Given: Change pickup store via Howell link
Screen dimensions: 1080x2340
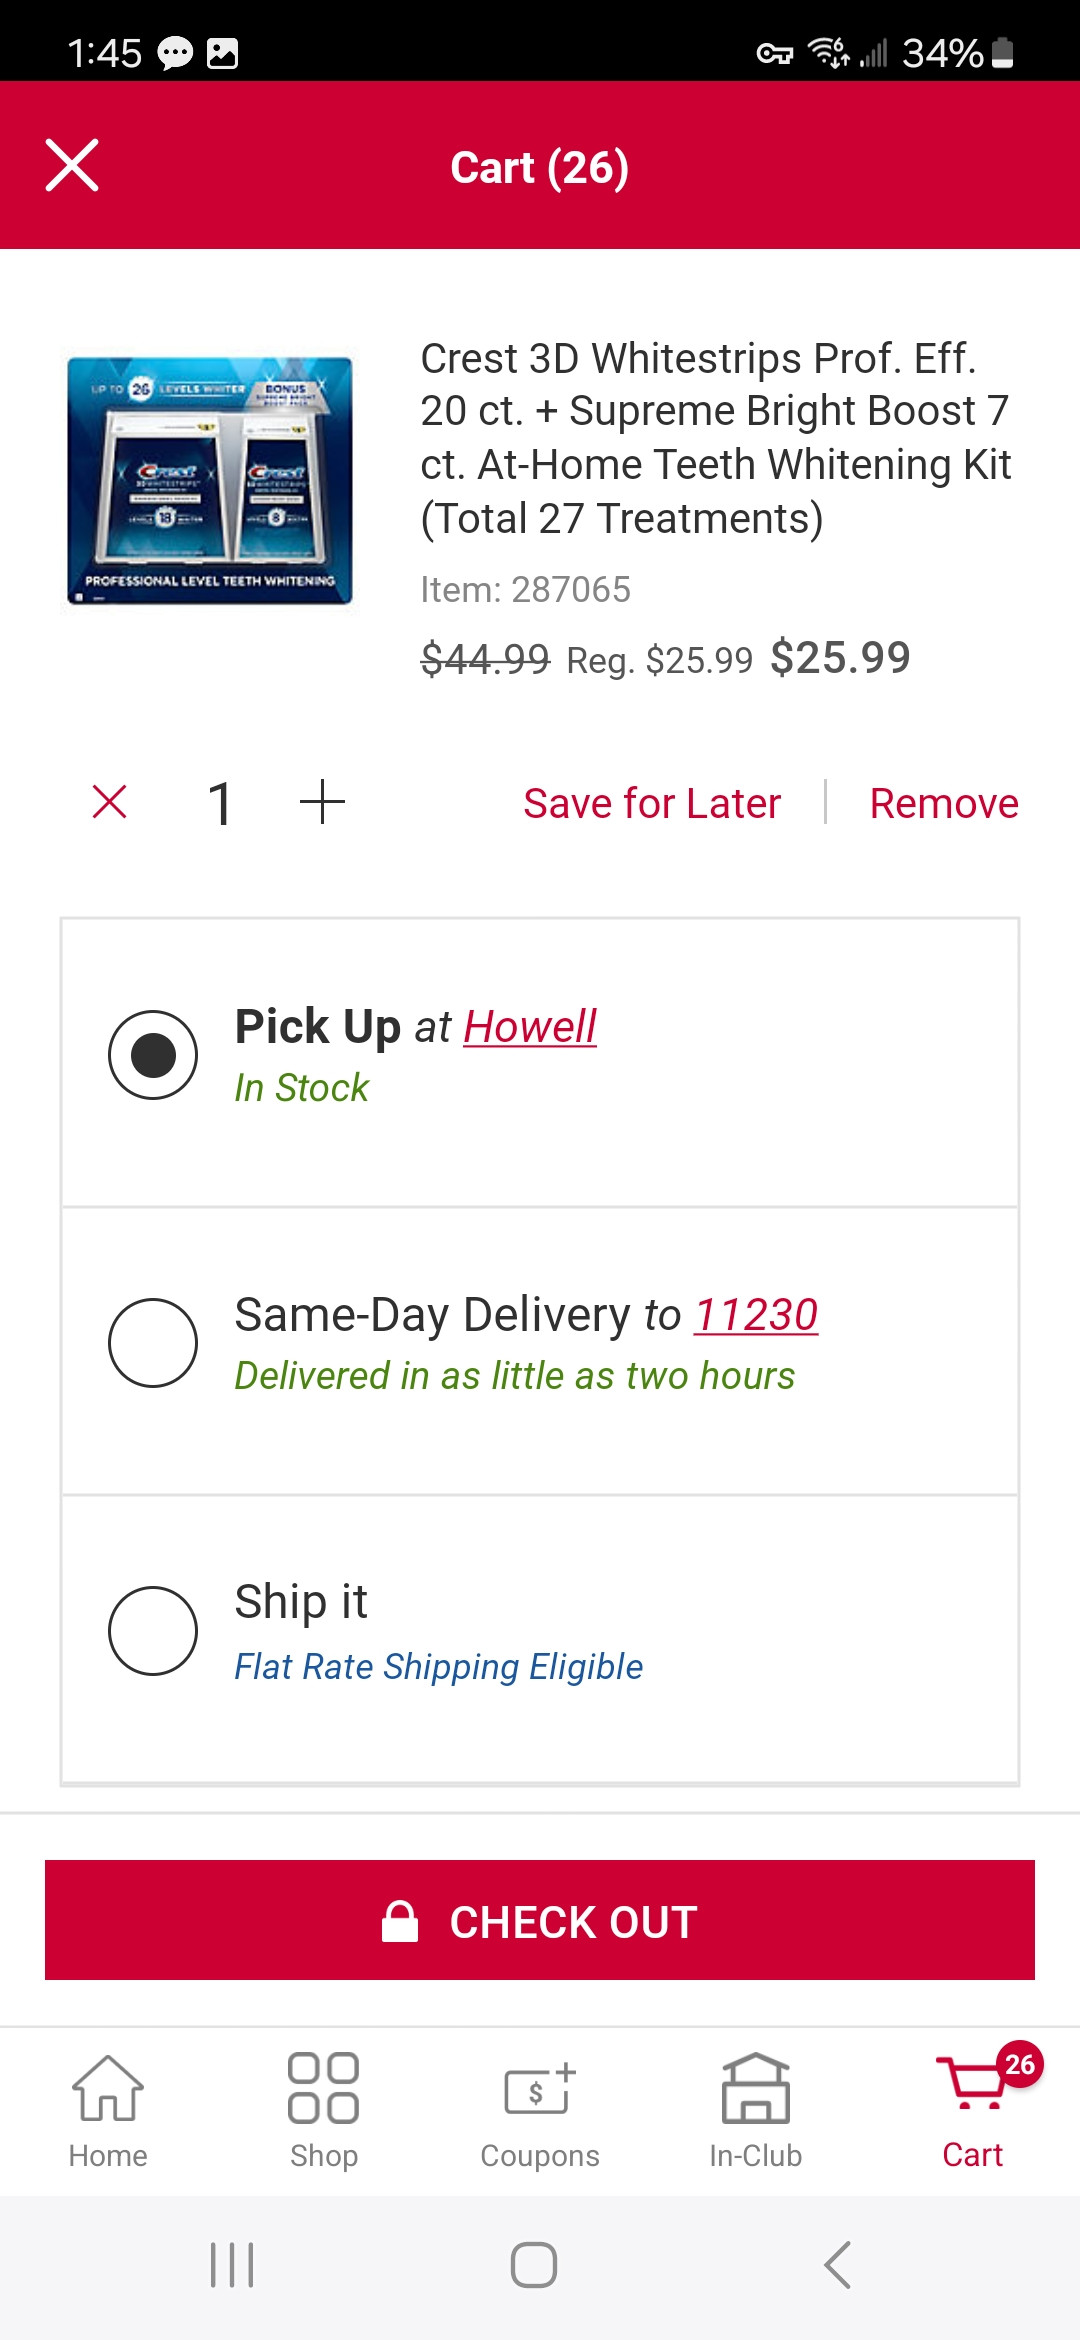Looking at the screenshot, I should pos(530,1027).
